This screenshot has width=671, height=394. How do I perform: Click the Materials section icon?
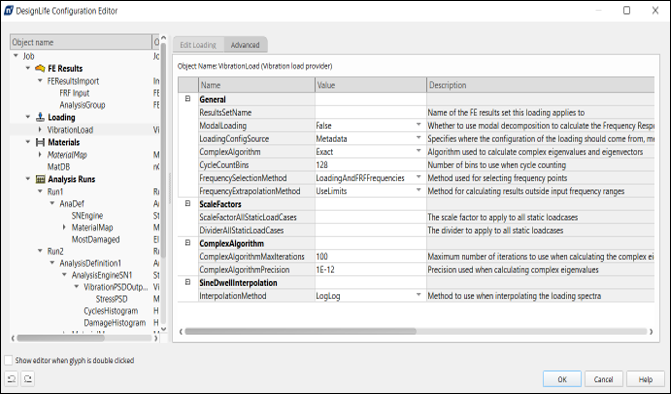click(x=40, y=142)
